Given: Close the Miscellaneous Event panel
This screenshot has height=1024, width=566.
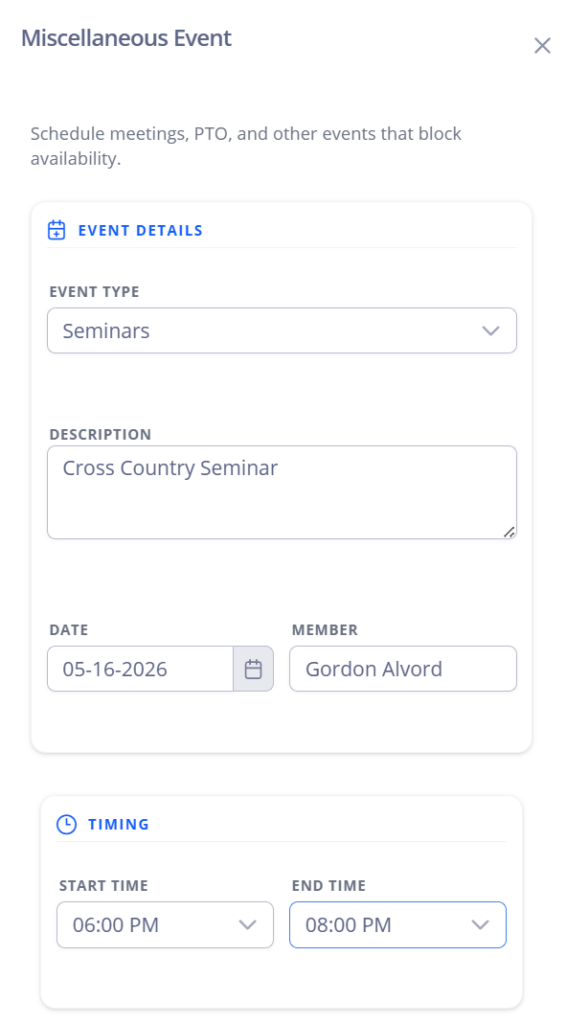Looking at the screenshot, I should click(x=542, y=46).
